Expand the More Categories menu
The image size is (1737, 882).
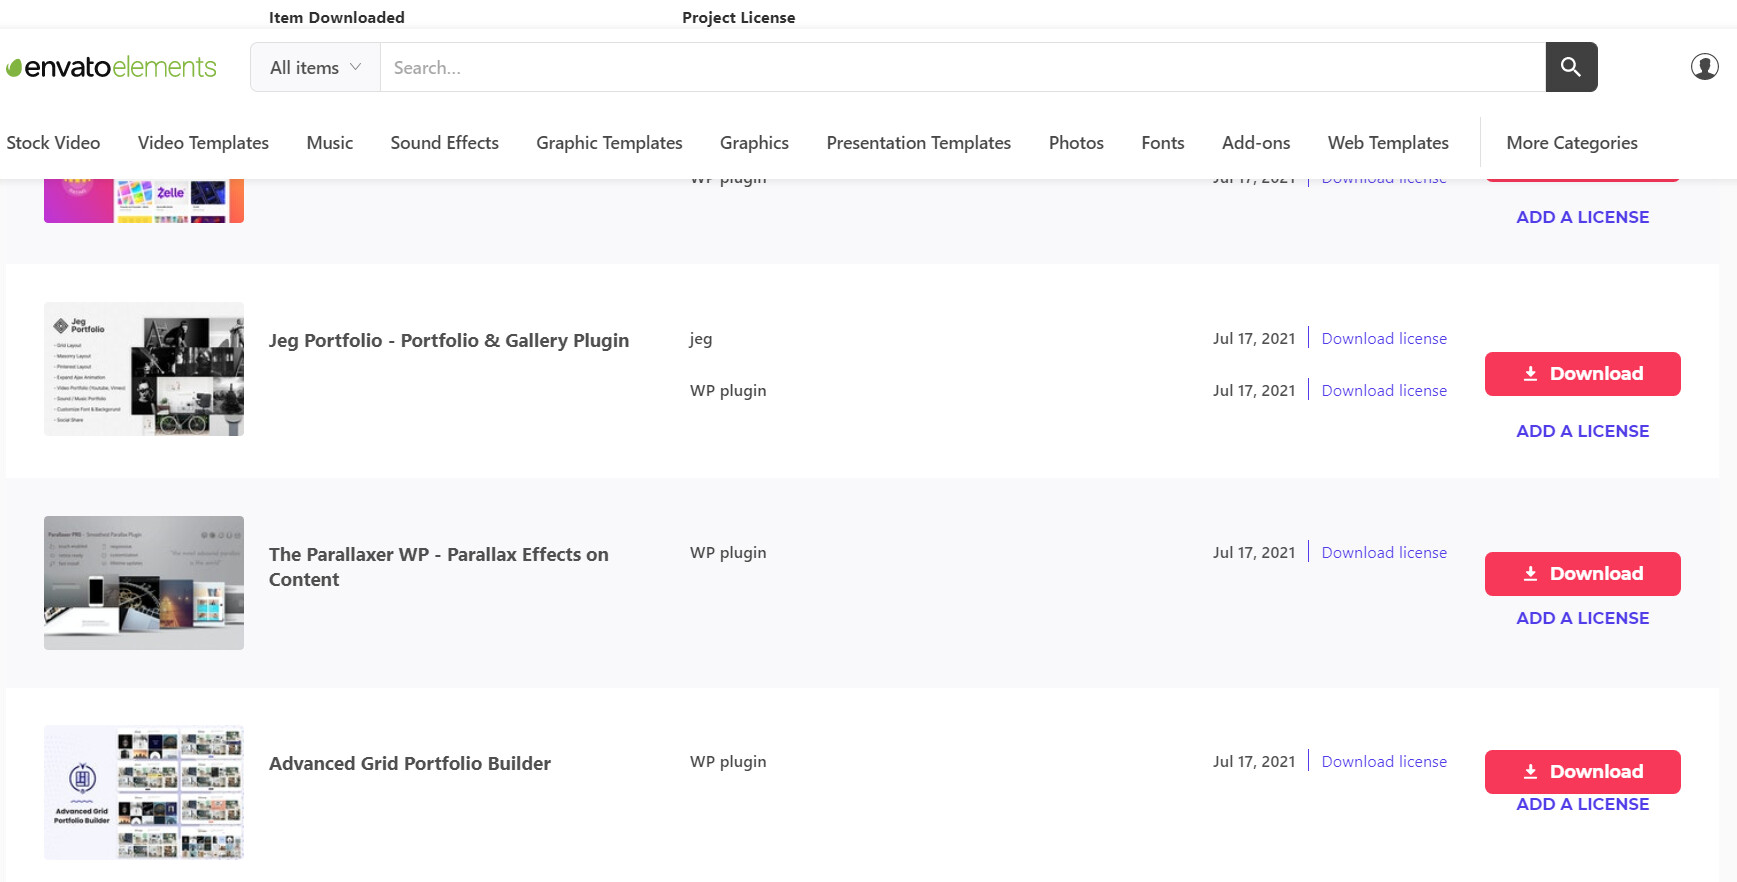coord(1572,143)
